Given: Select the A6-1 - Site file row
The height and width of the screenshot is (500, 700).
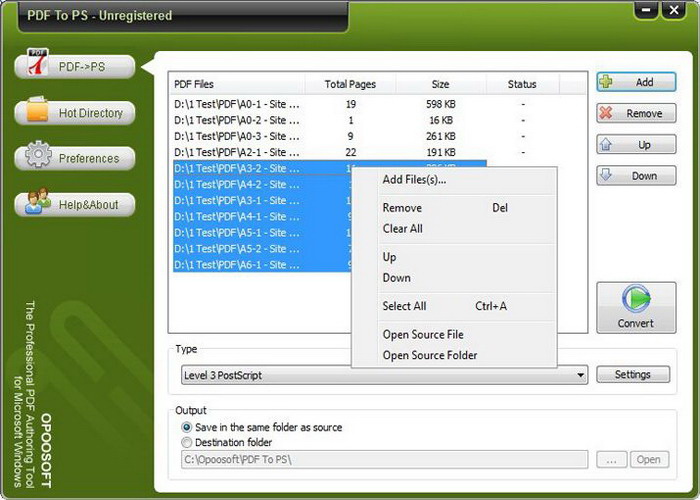Looking at the screenshot, I should (262, 265).
